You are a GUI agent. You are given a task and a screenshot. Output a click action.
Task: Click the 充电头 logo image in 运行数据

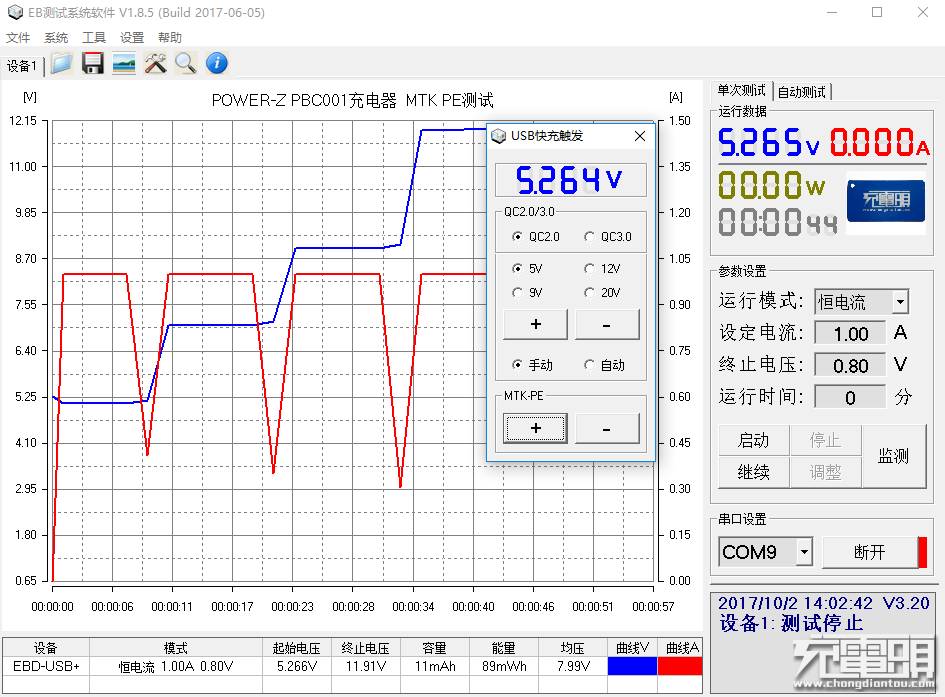[886, 199]
